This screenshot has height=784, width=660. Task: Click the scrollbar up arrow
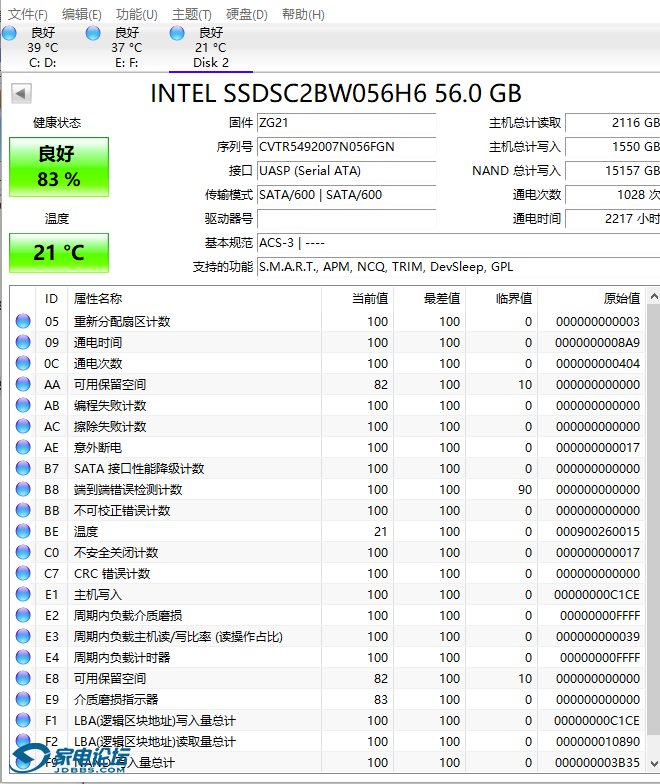pyautogui.click(x=654, y=296)
